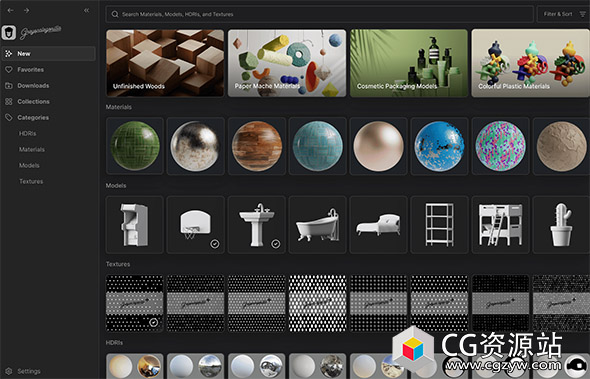
Task: Select the teal tile material sphere
Action: coord(318,146)
